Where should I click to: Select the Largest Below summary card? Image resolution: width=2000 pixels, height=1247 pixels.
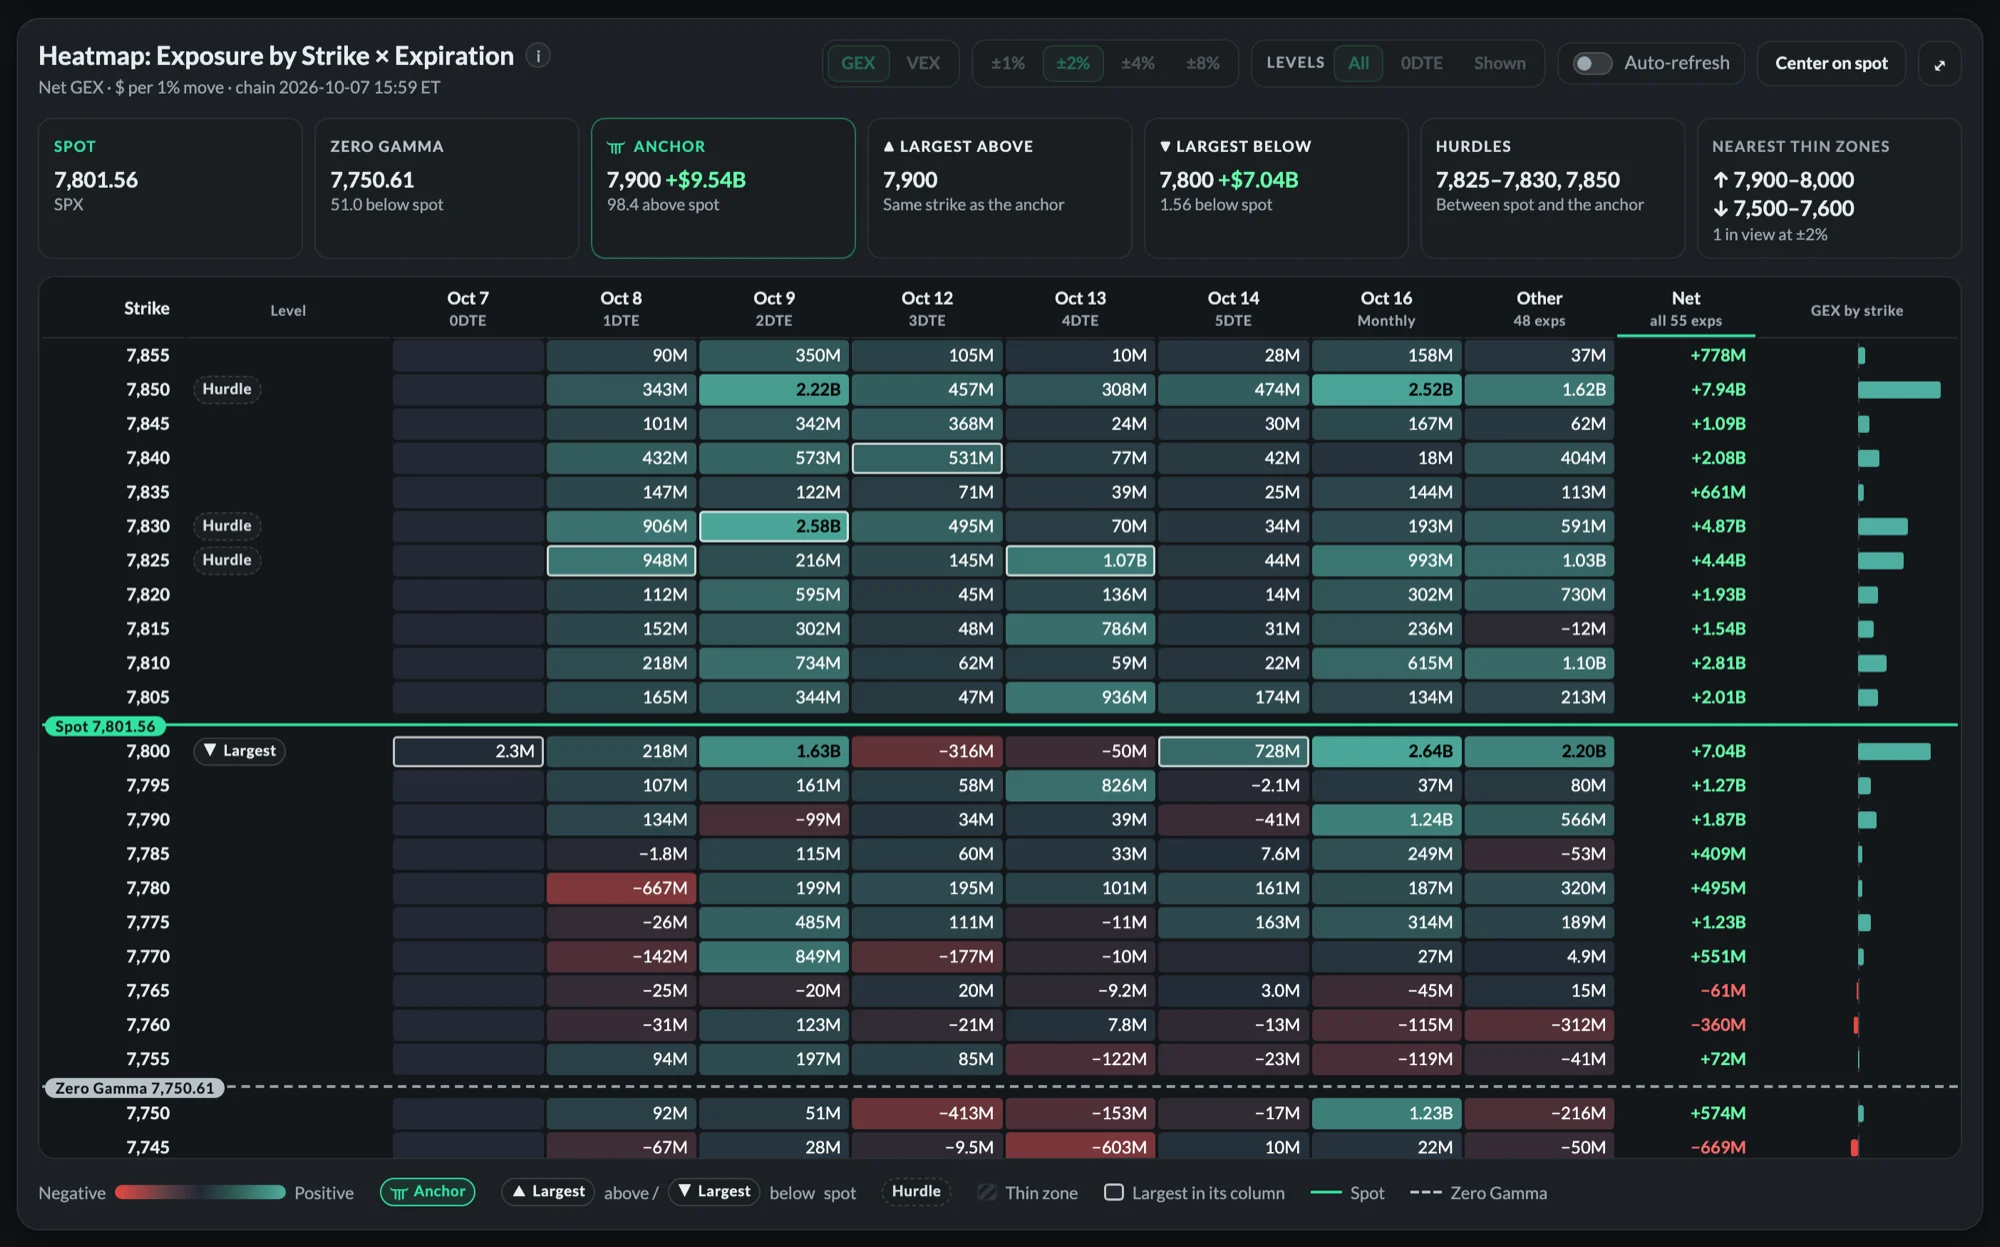coord(1275,188)
